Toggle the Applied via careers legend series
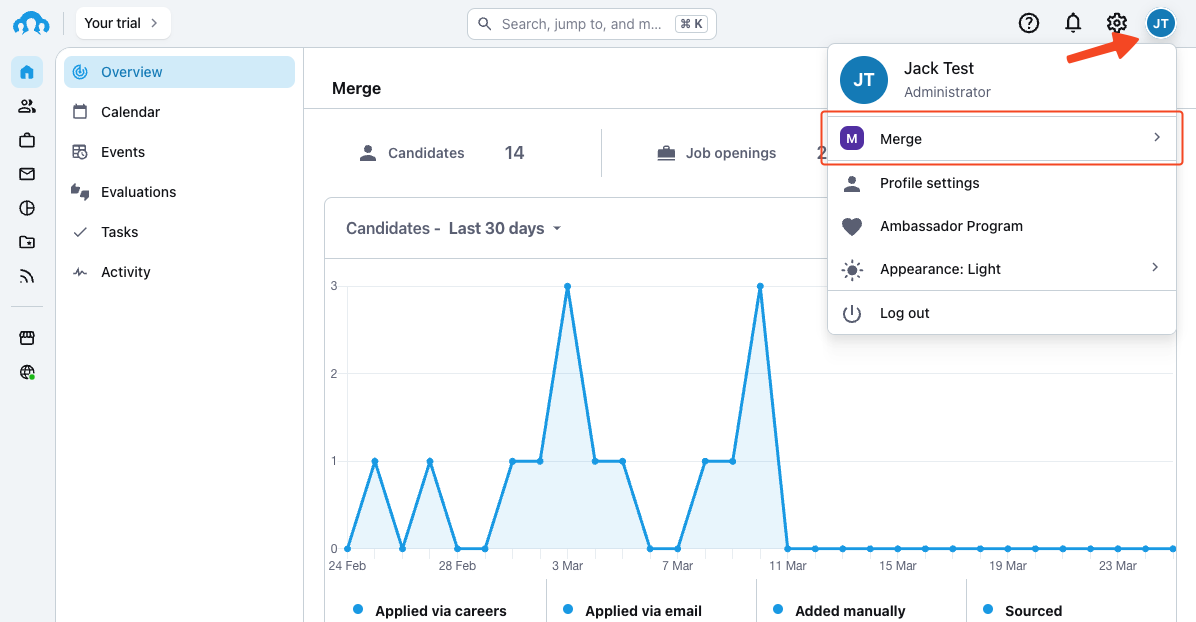 tap(440, 610)
